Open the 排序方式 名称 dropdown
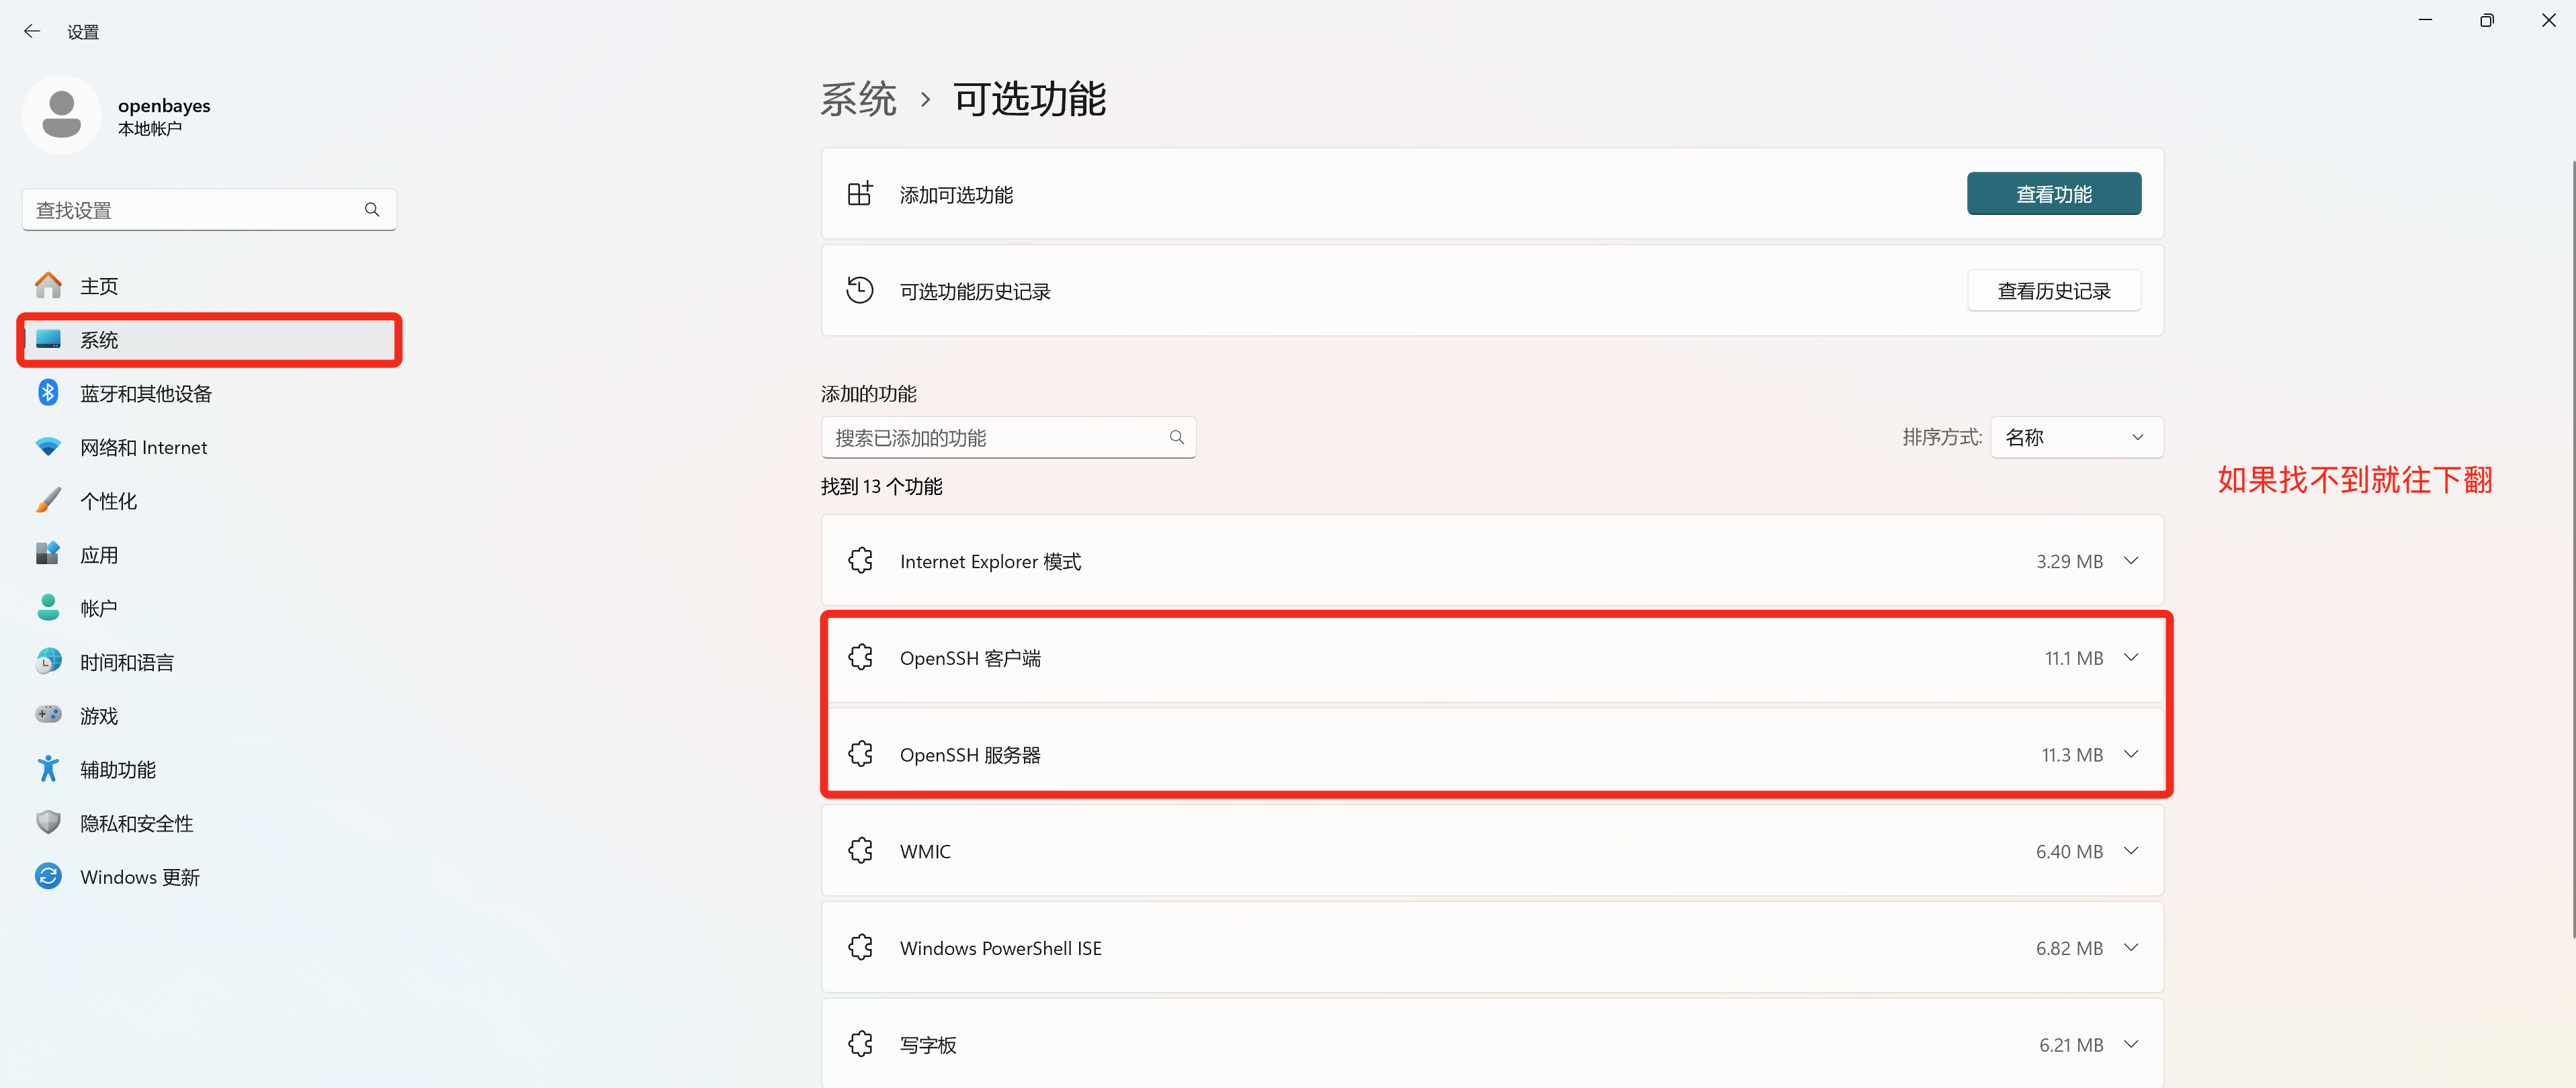 point(2077,438)
